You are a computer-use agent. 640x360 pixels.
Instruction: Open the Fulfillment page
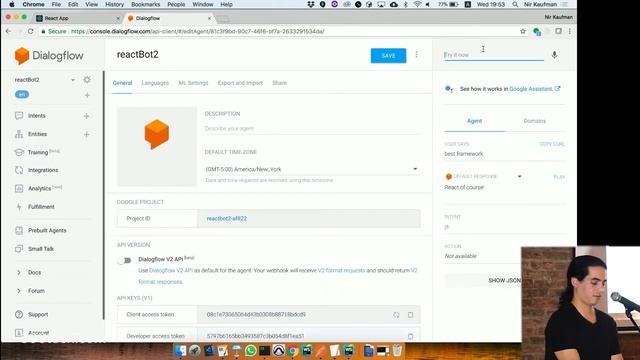coord(41,207)
